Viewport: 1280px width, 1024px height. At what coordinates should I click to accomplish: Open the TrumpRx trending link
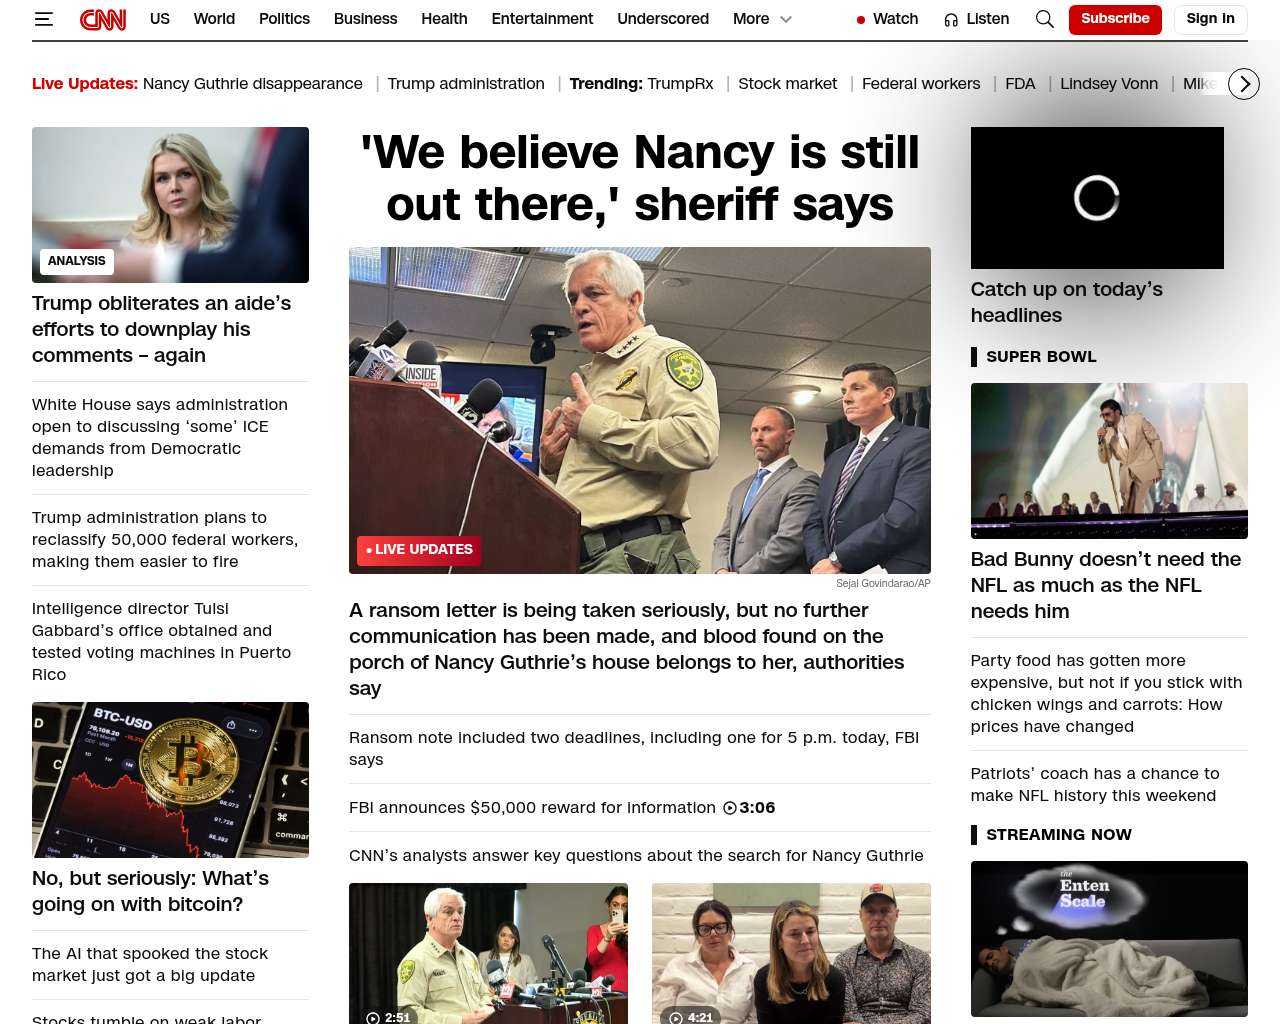point(680,84)
